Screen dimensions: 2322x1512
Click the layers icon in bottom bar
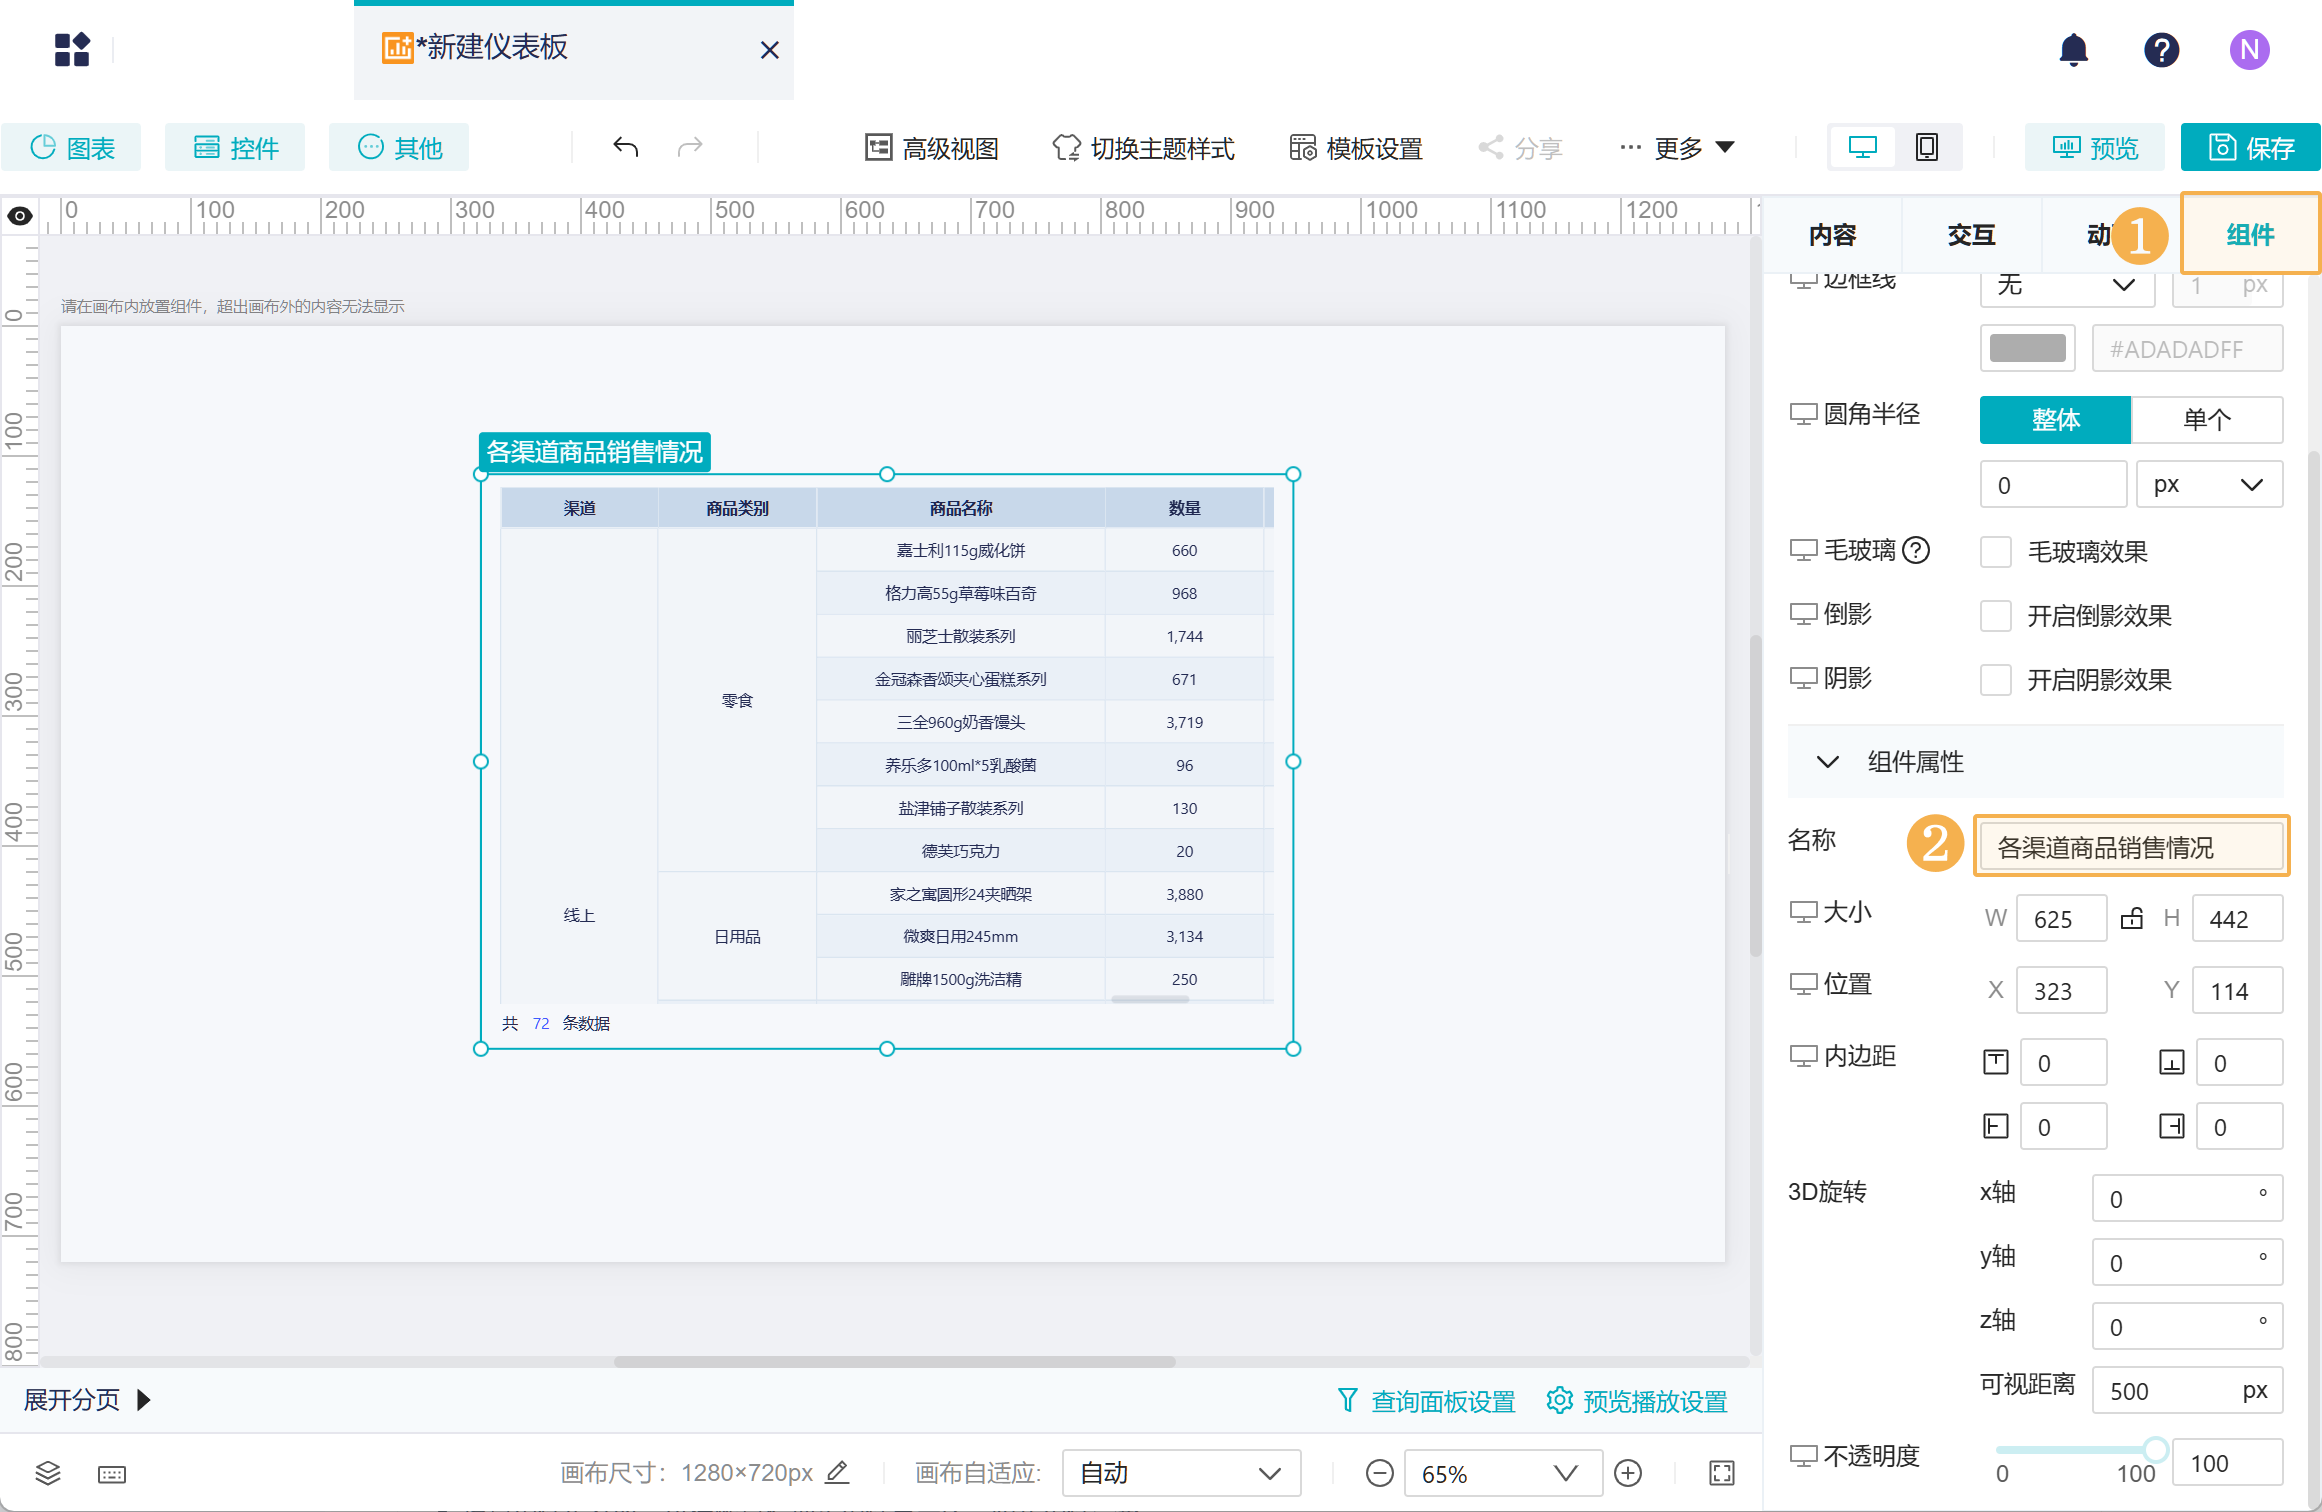(48, 1473)
